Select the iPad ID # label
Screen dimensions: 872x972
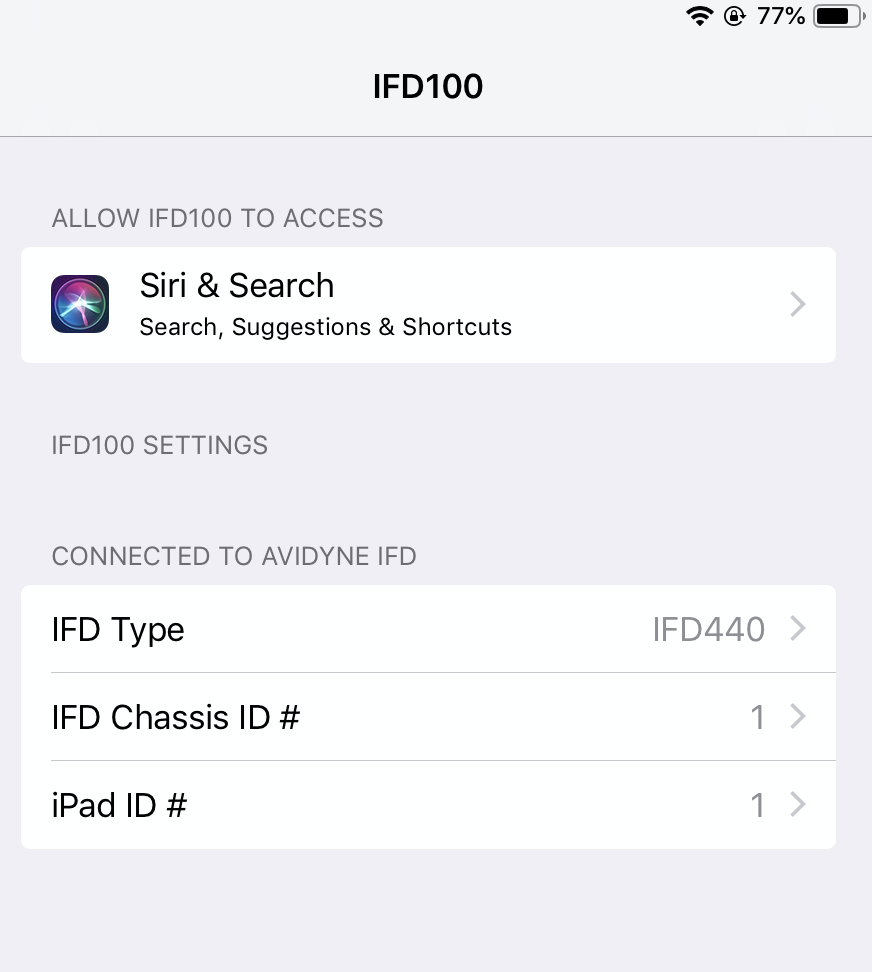click(119, 805)
